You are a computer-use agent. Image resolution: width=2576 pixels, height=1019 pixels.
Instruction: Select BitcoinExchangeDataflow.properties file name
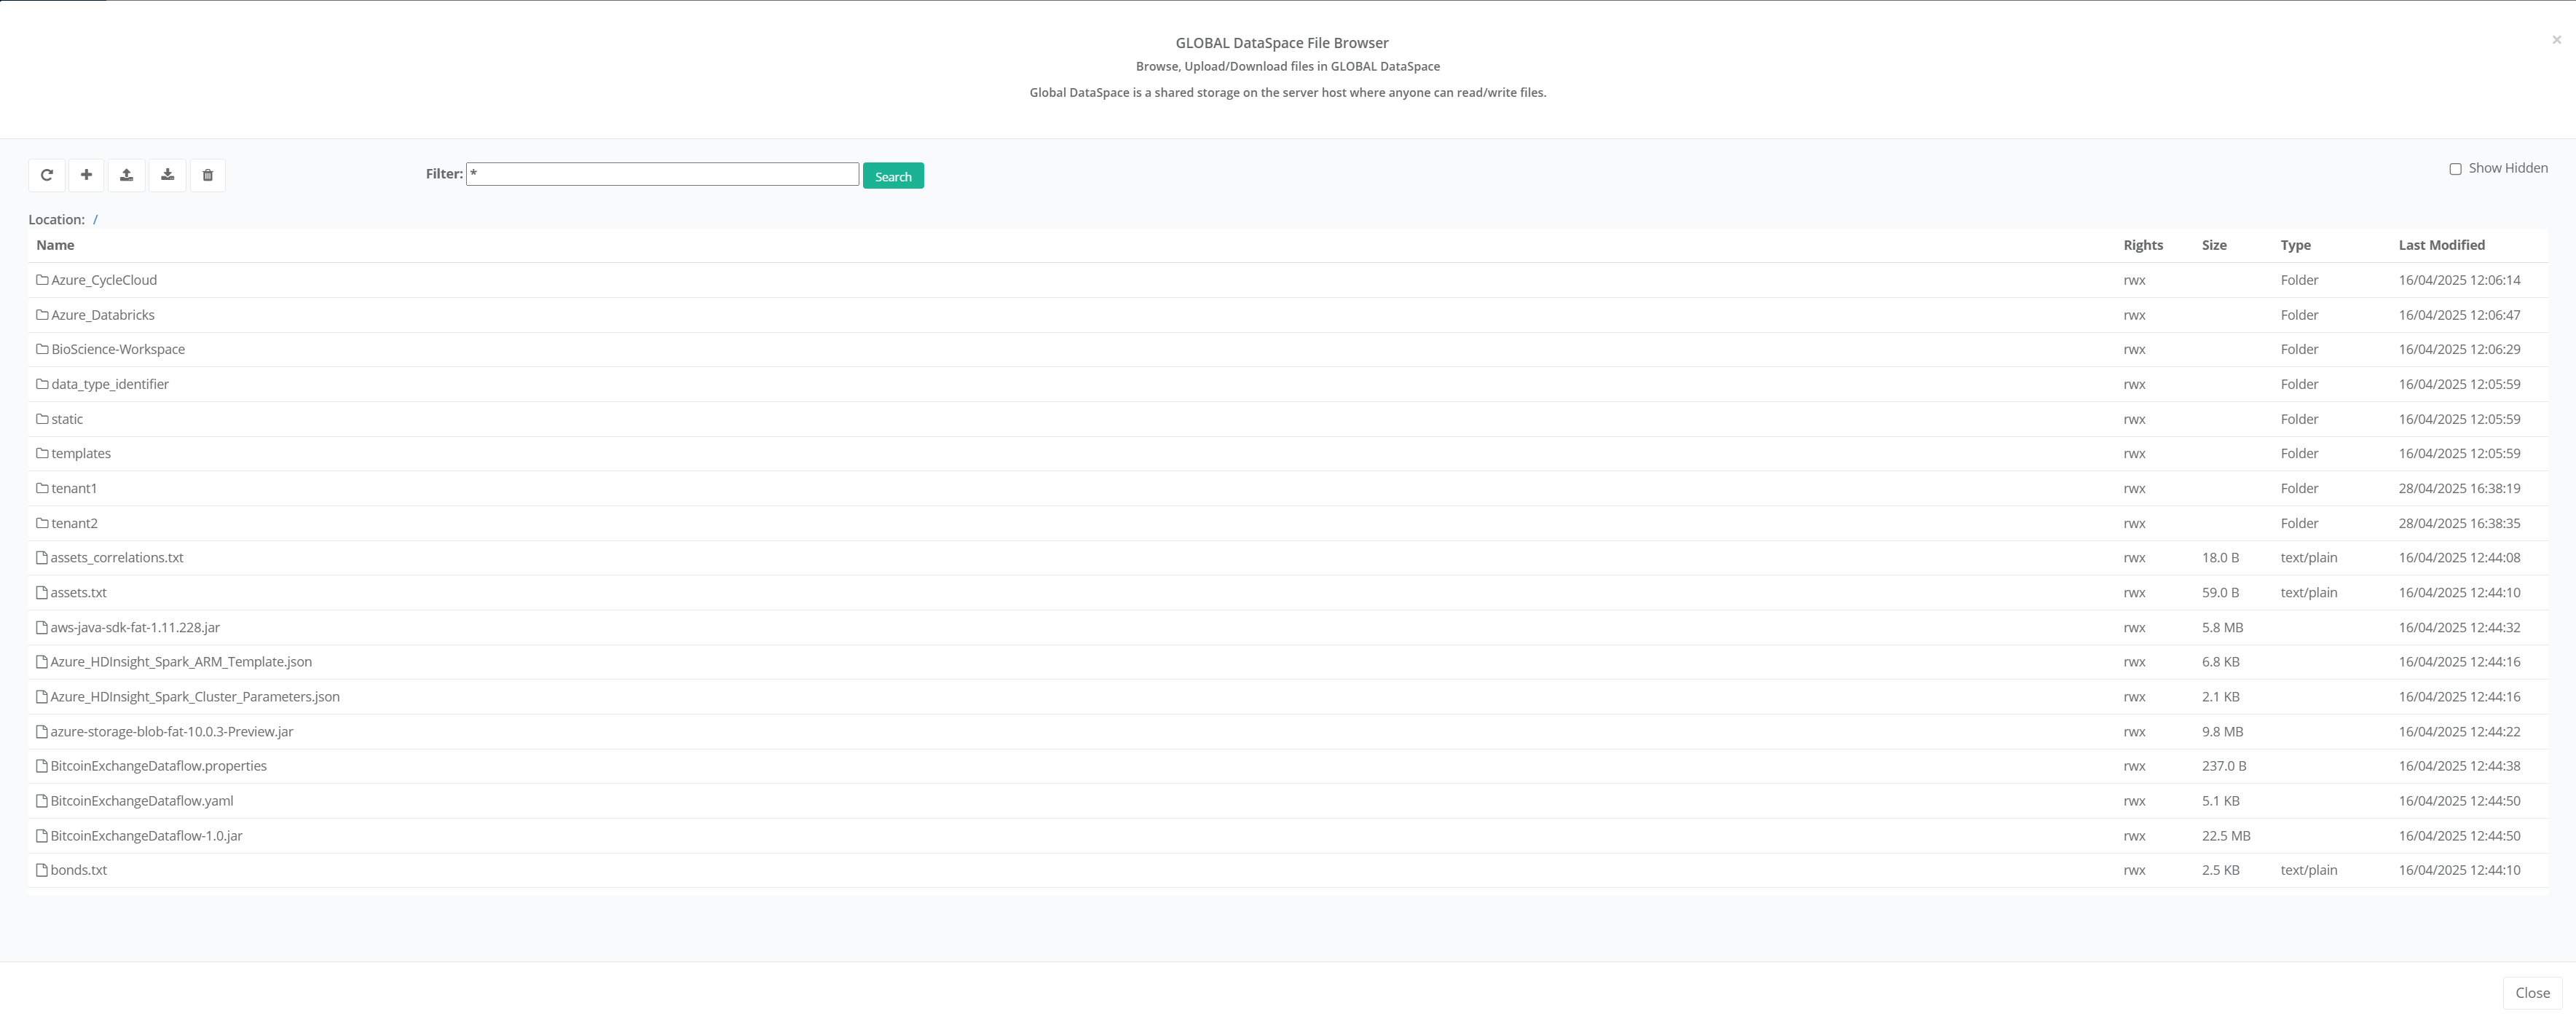[x=159, y=766]
